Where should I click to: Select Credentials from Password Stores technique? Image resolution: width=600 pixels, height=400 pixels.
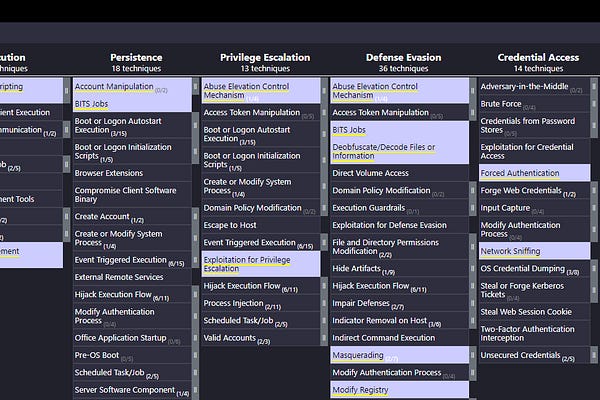[x=534, y=126]
